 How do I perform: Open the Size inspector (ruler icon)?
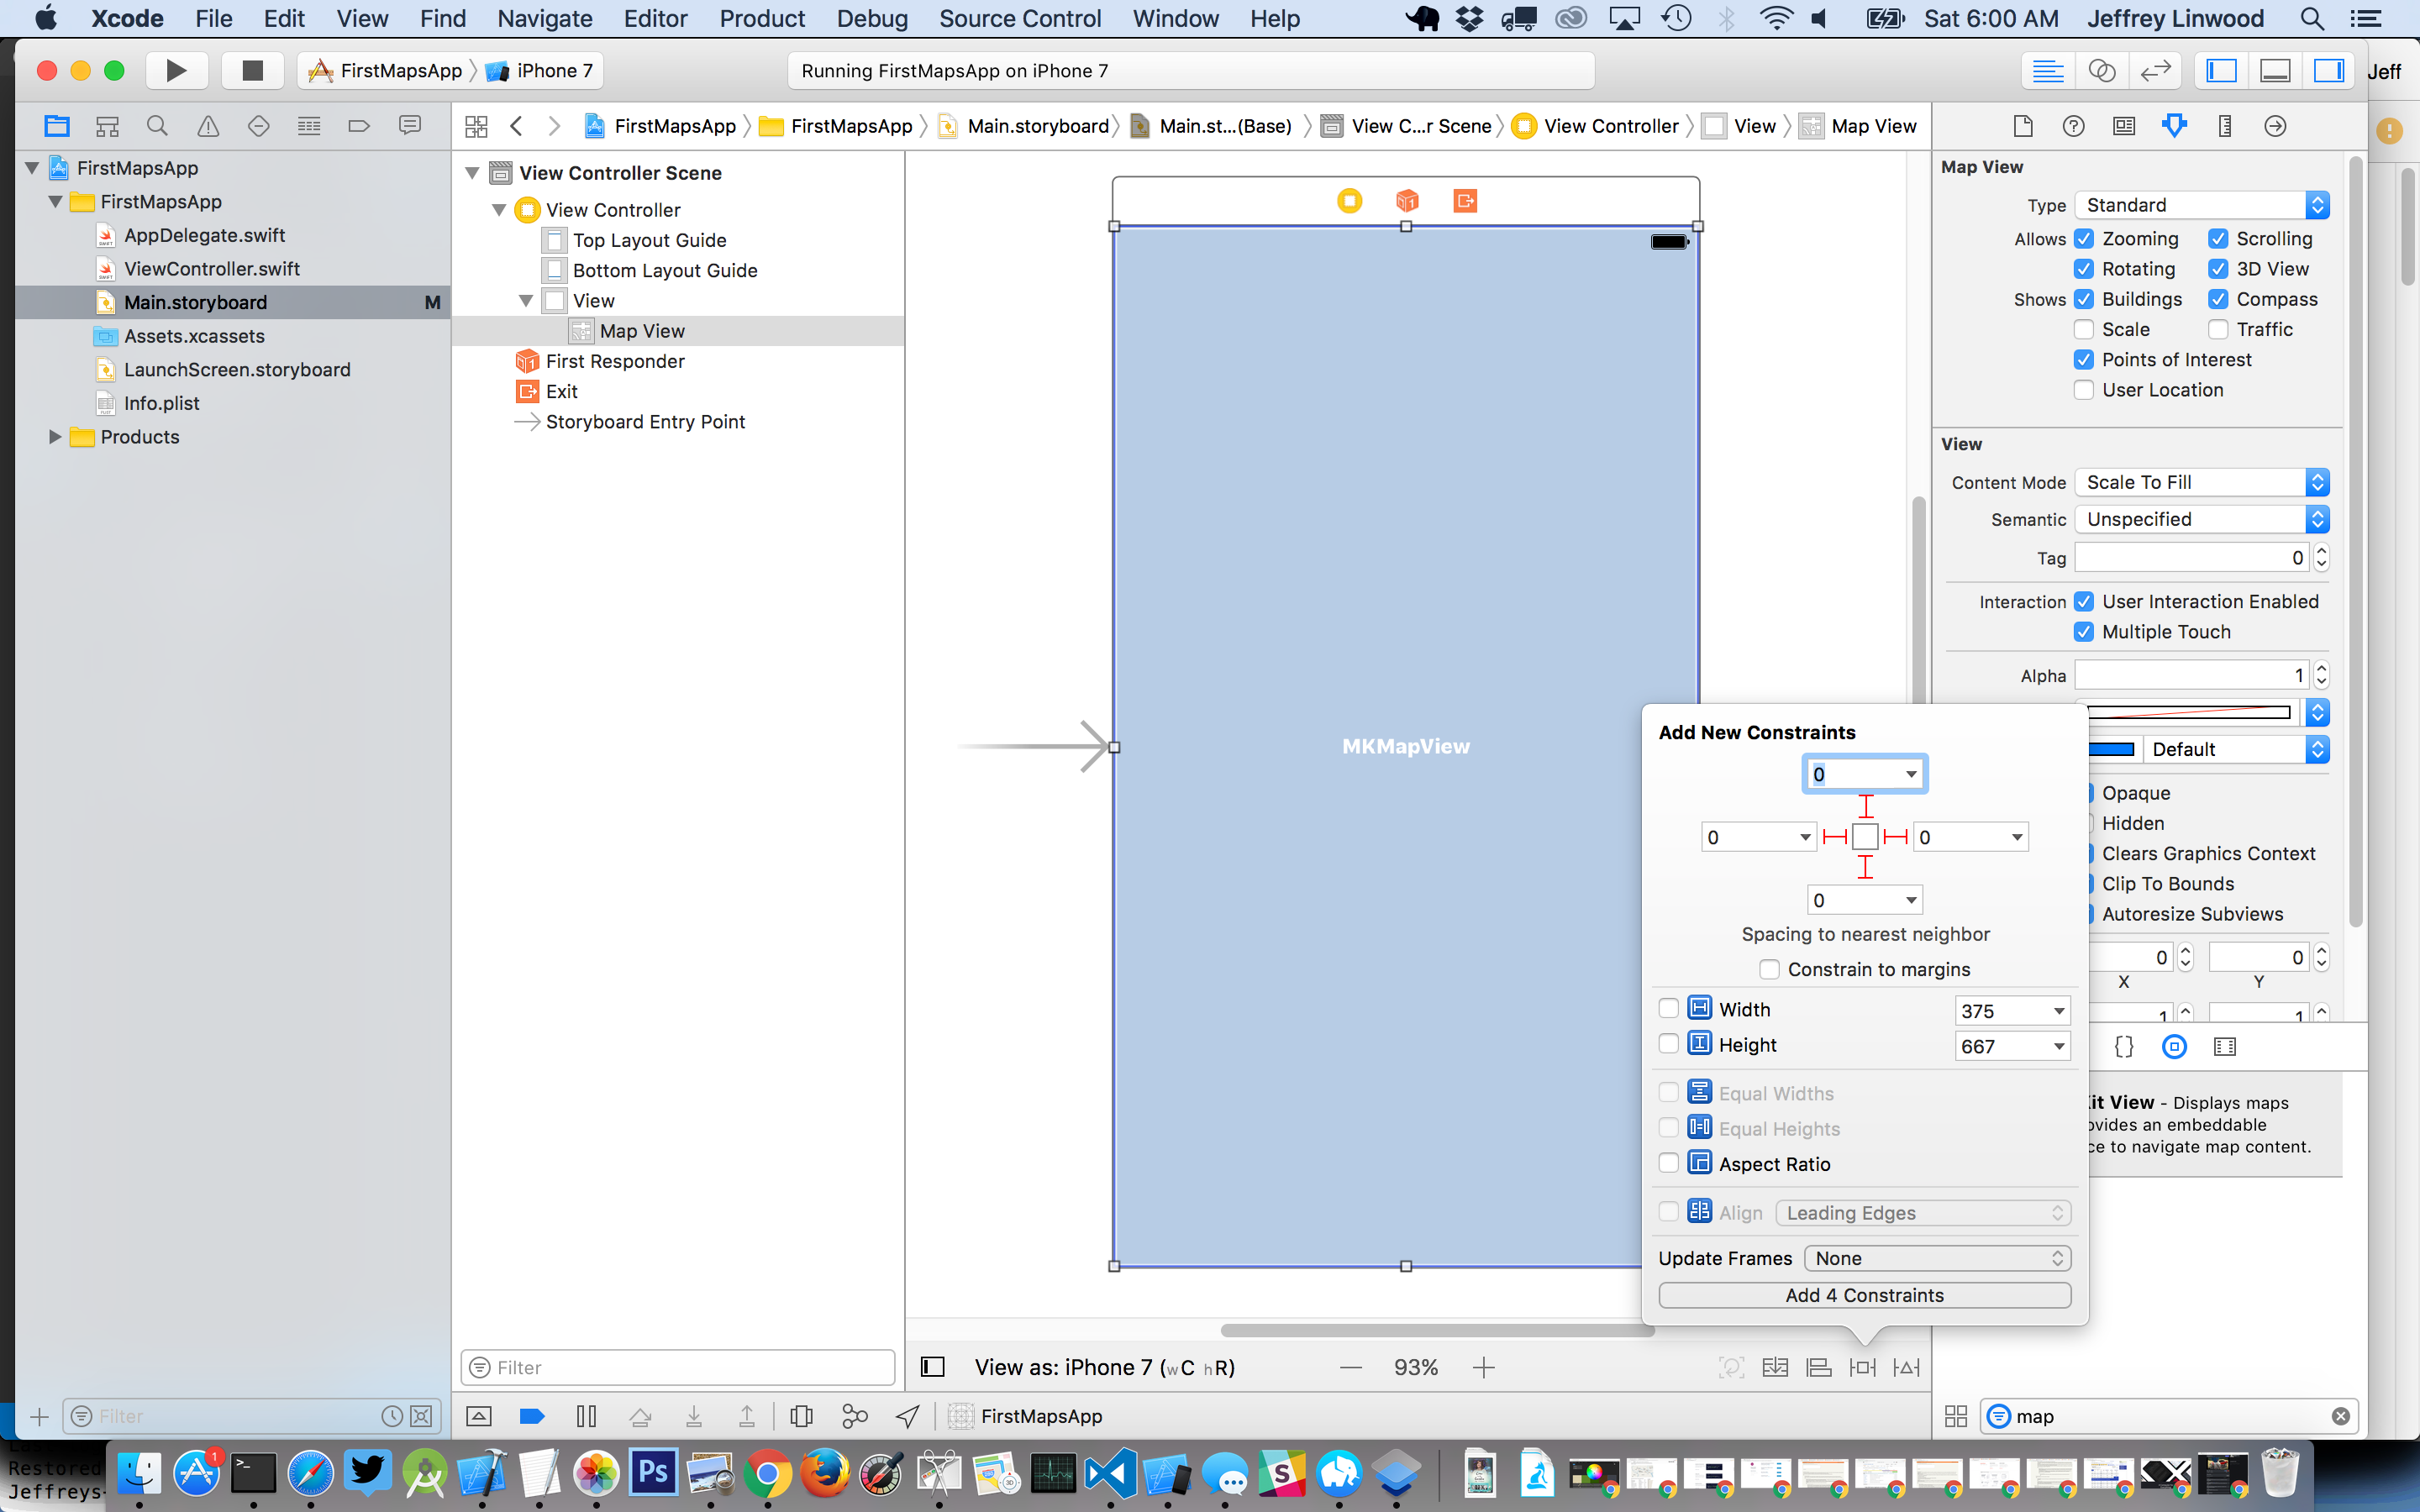2225,126
